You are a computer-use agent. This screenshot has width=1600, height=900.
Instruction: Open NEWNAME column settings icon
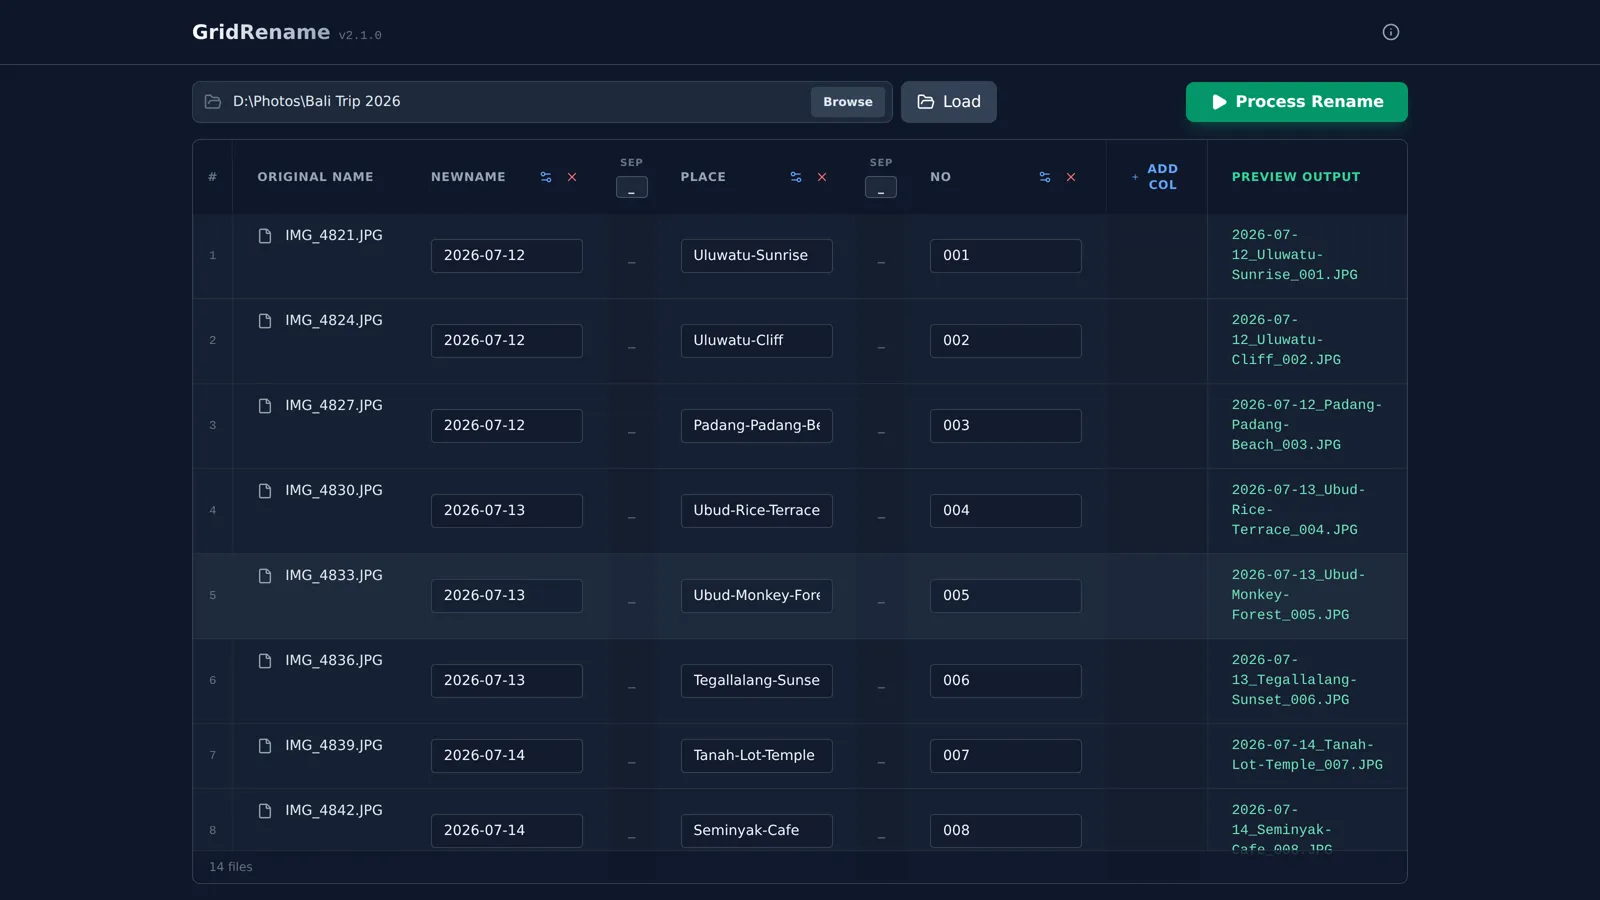[546, 177]
